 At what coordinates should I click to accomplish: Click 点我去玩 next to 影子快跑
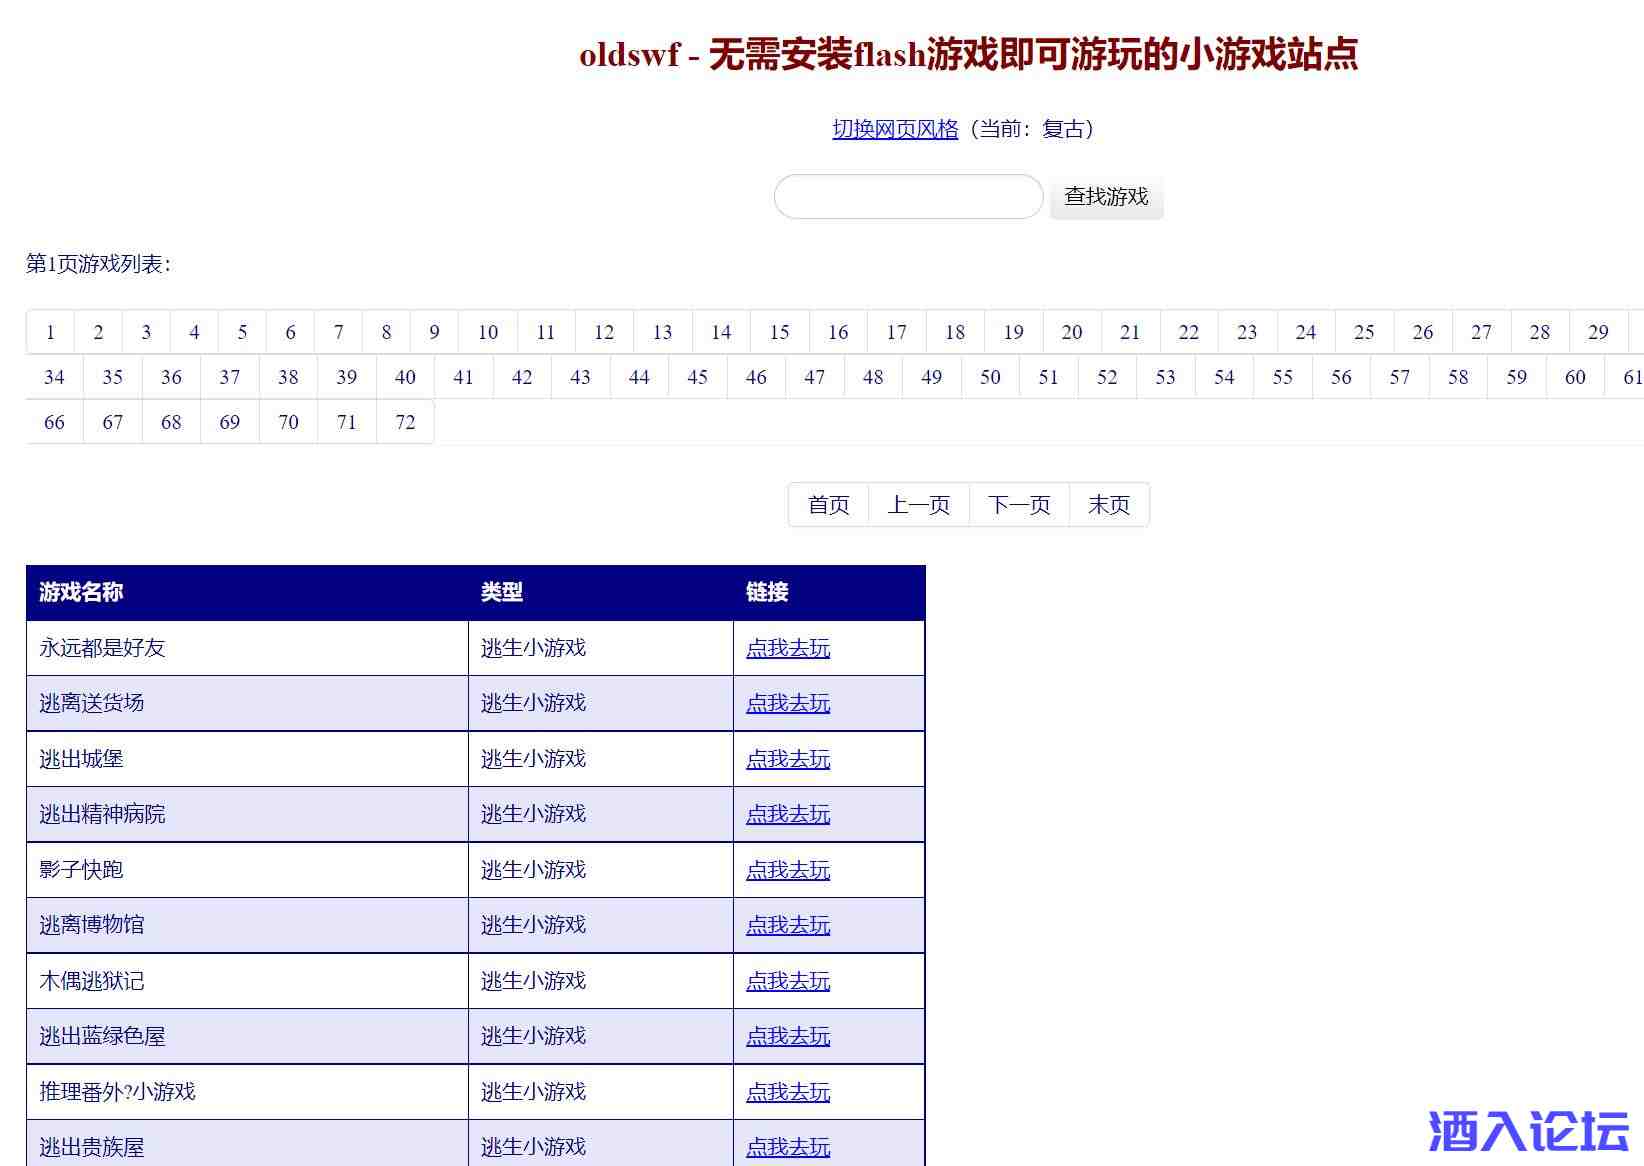click(788, 870)
